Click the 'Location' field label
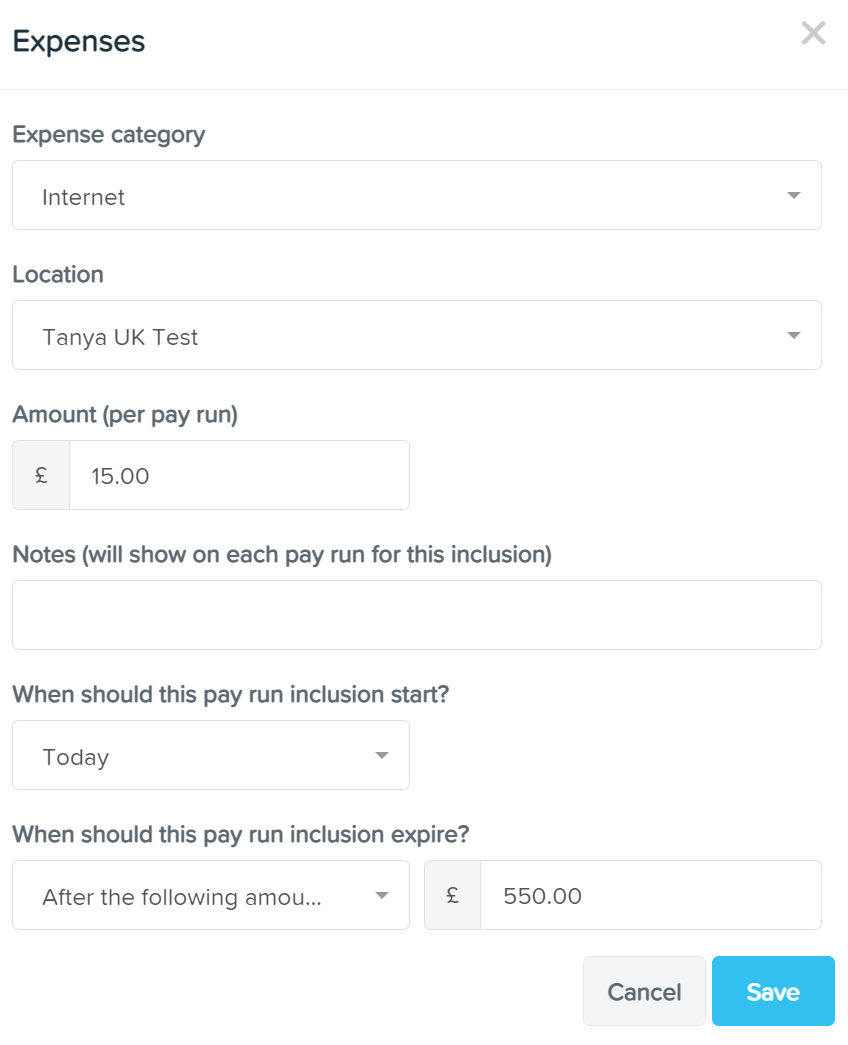 [x=58, y=275]
